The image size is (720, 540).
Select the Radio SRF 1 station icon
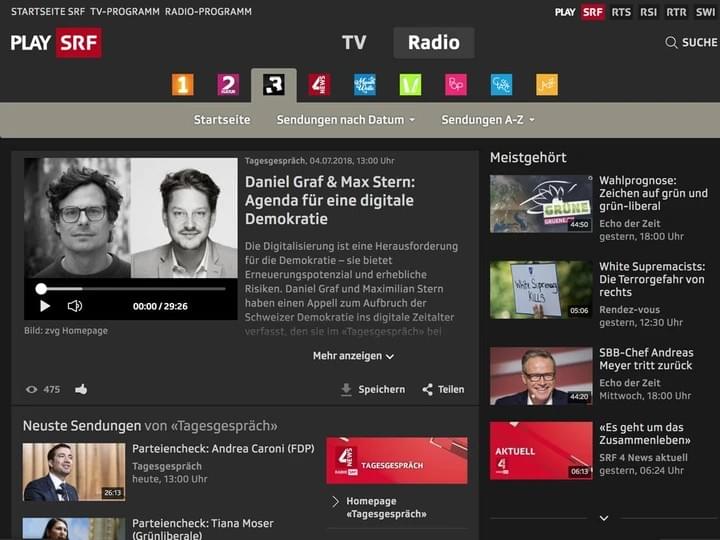[x=182, y=85]
